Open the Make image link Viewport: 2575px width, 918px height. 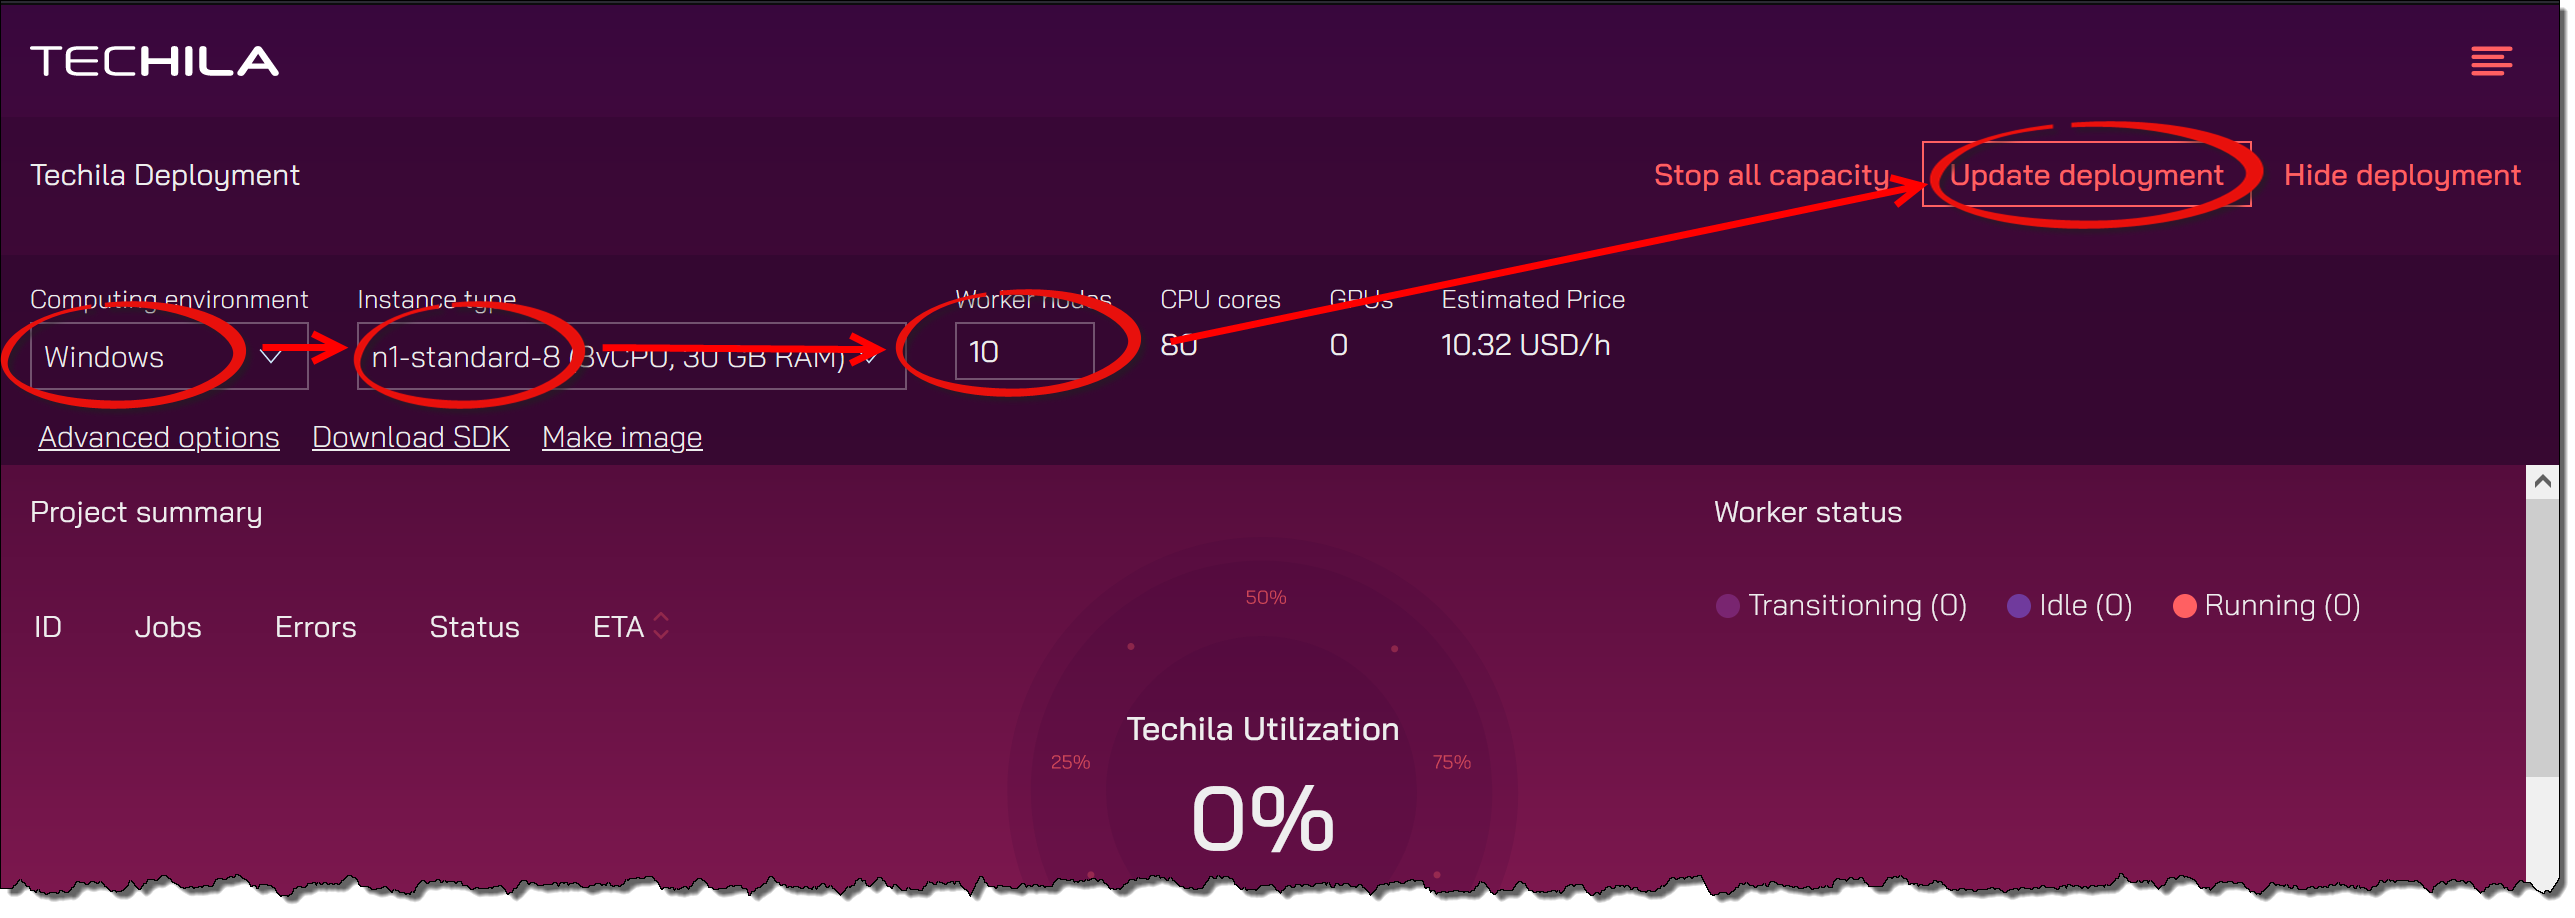(622, 438)
